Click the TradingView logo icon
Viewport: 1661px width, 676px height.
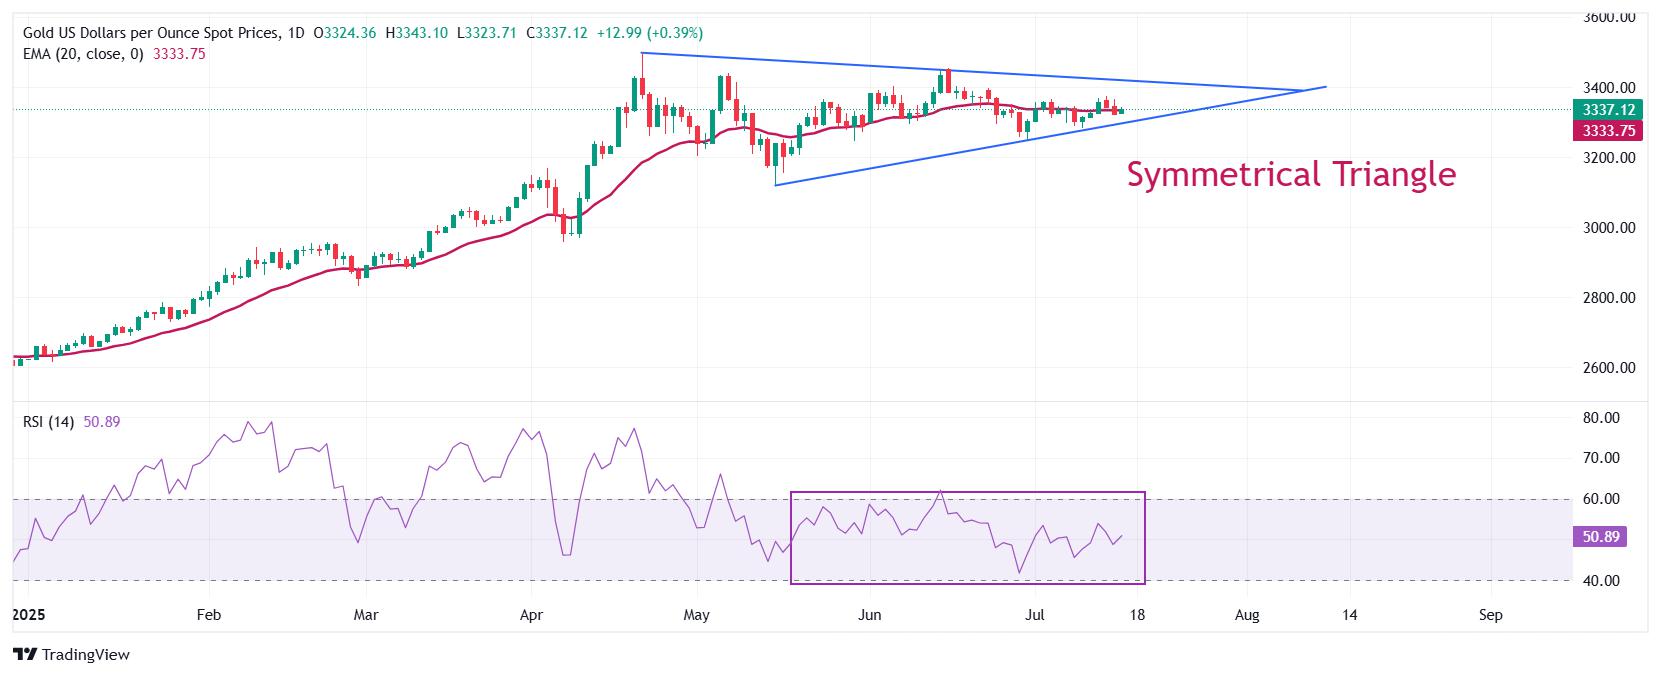tap(25, 654)
